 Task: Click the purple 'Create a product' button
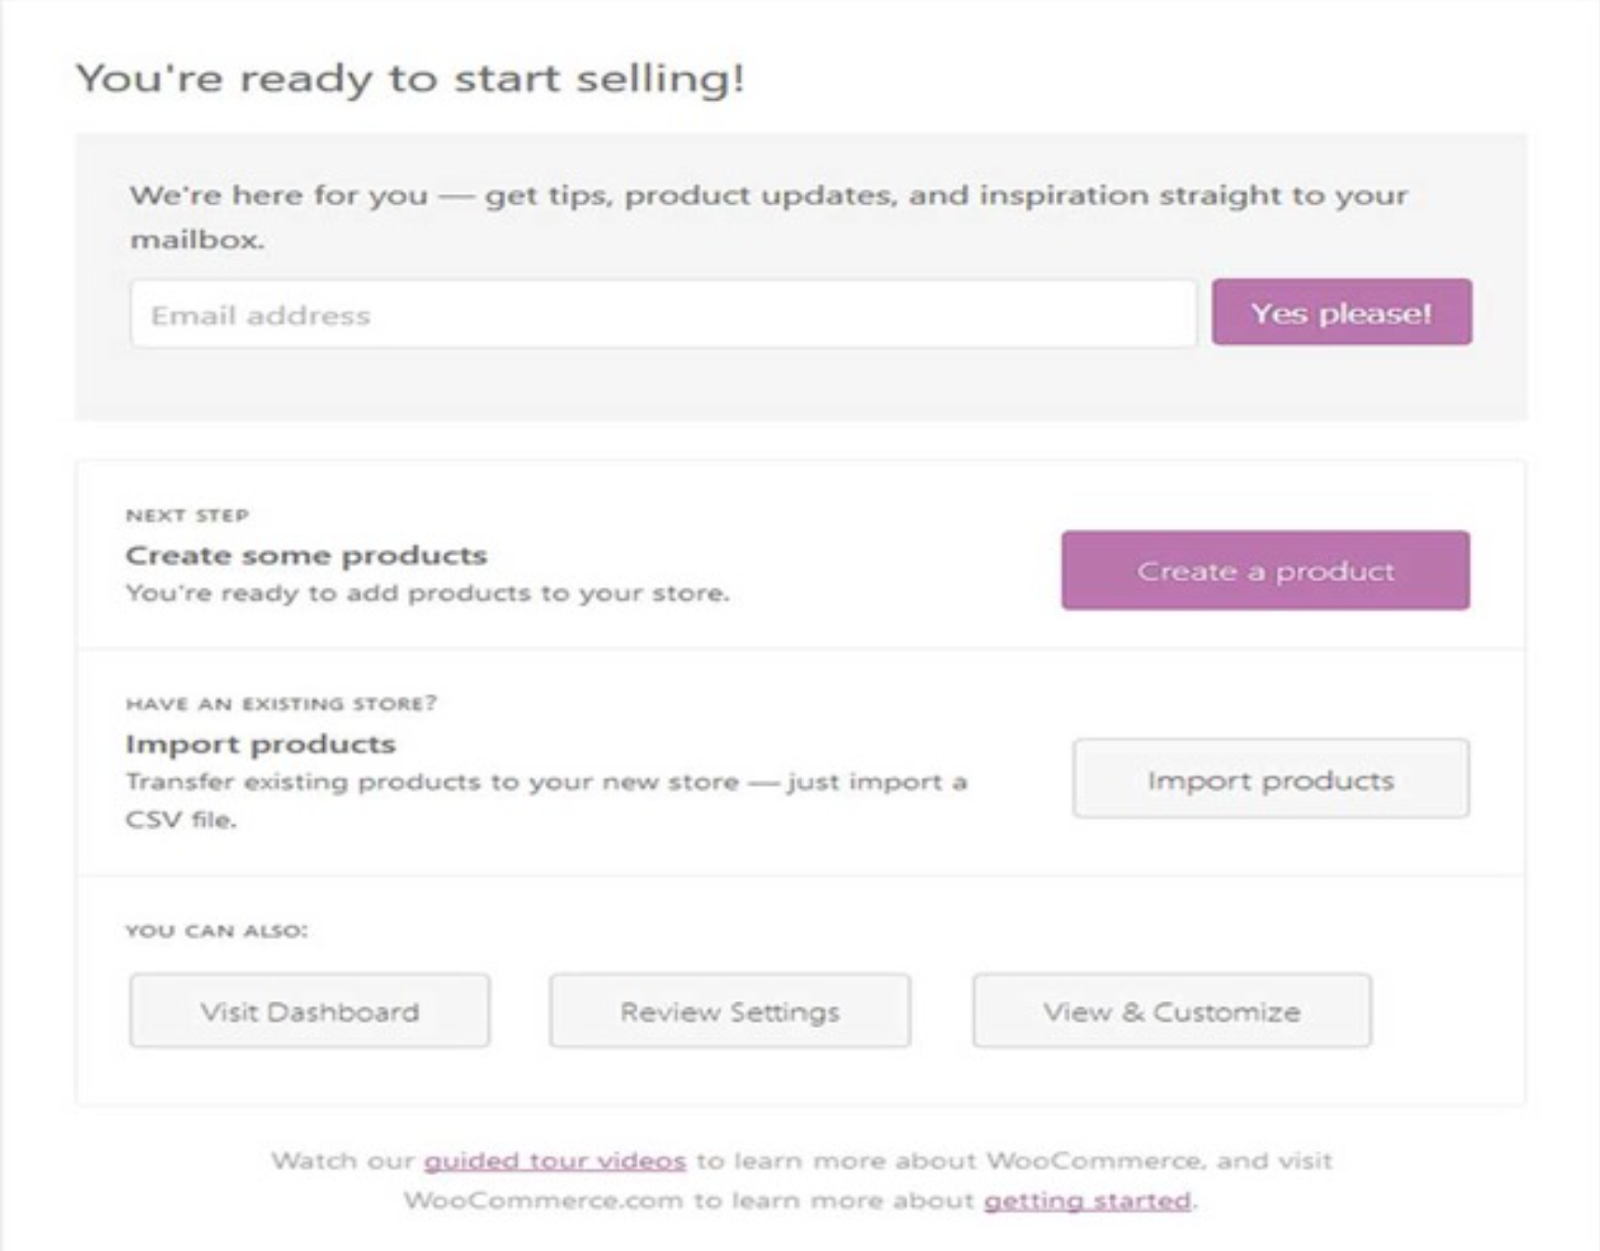pos(1265,571)
